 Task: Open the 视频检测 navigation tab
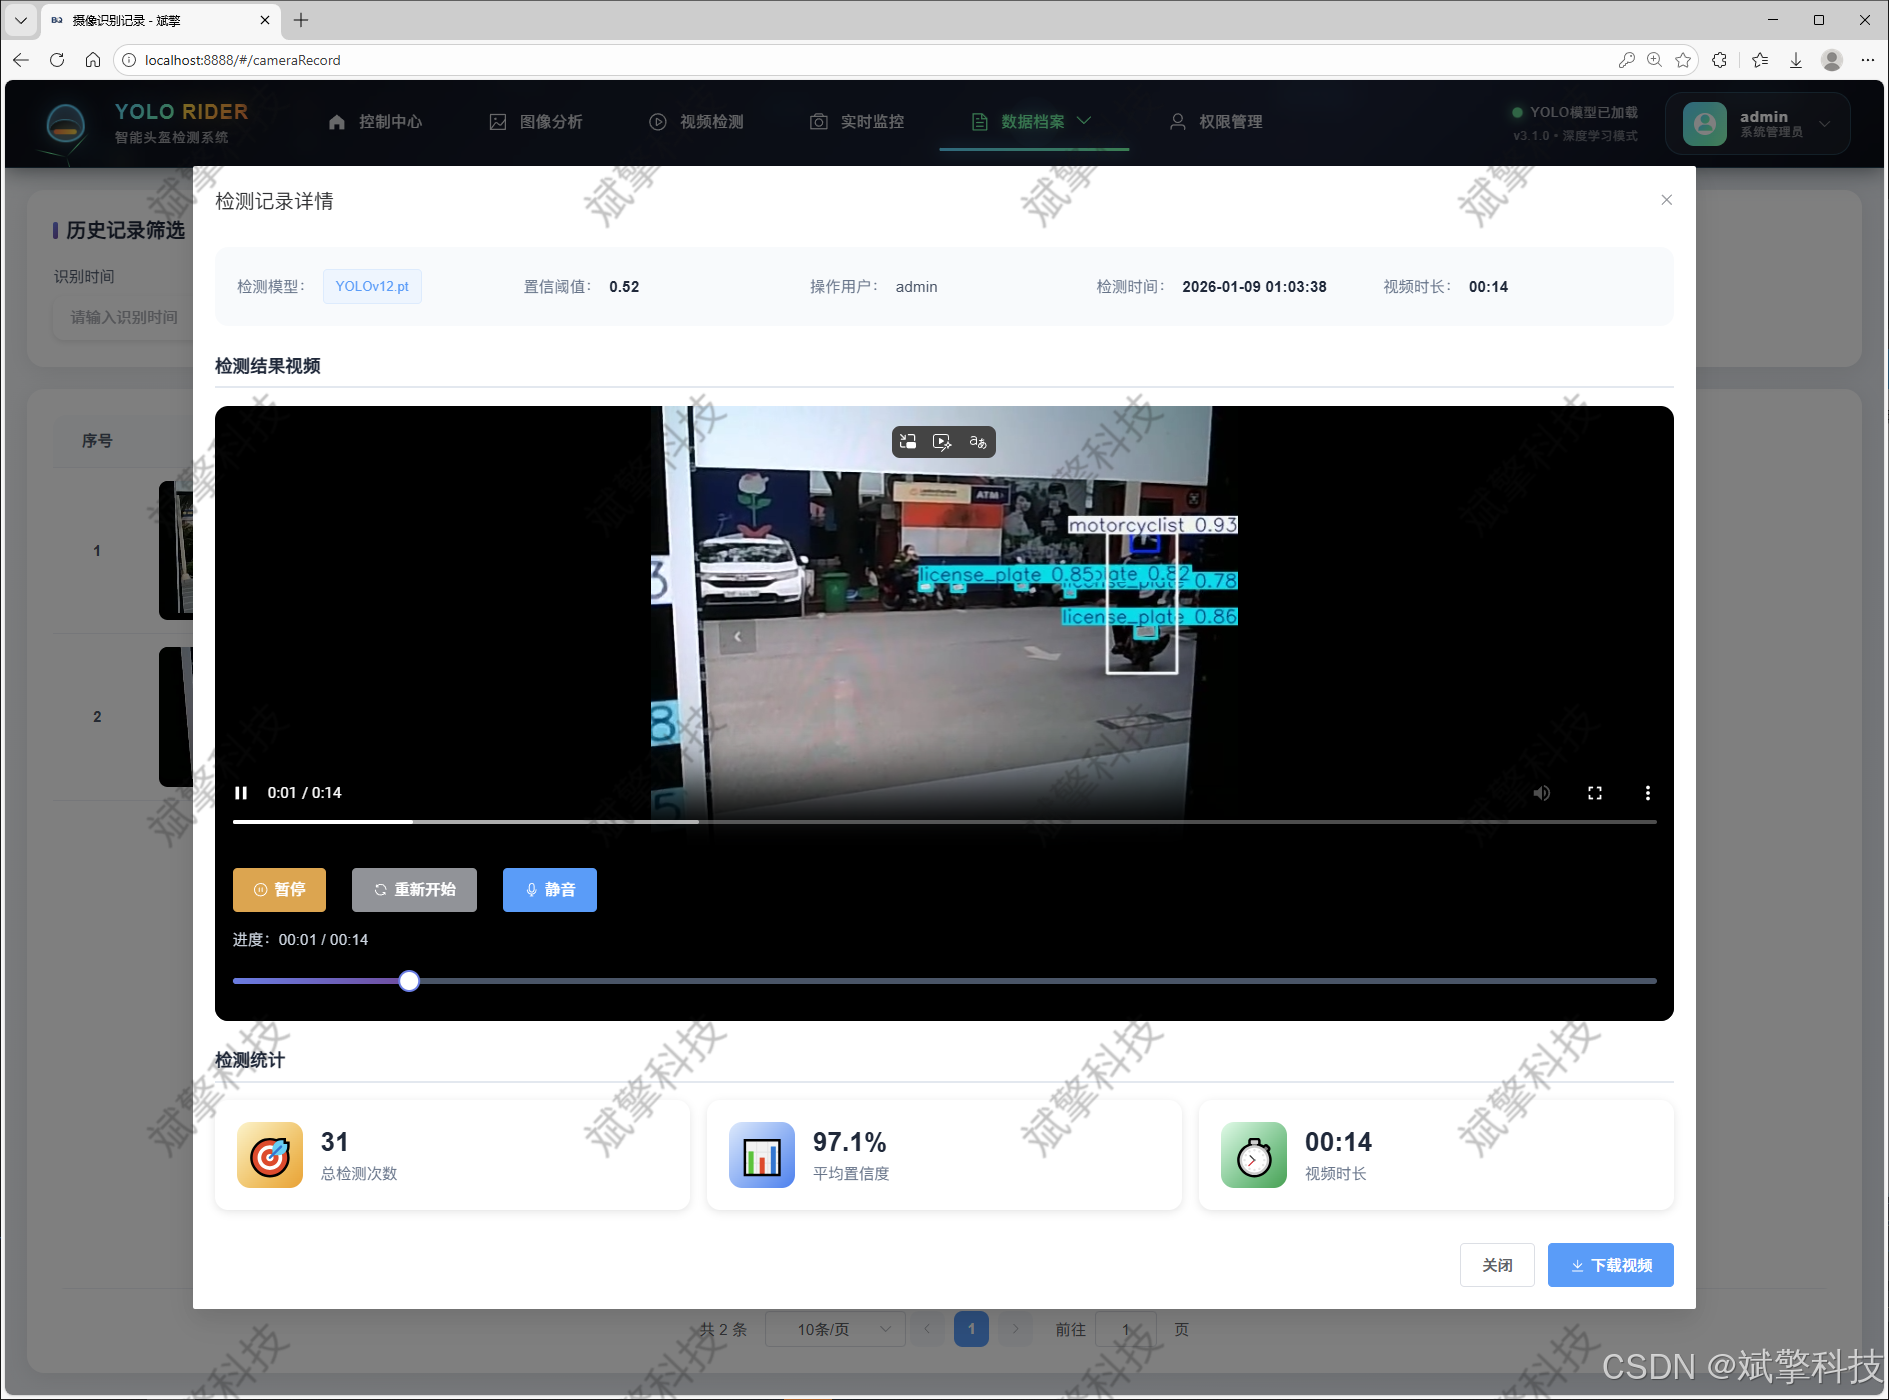(x=696, y=122)
